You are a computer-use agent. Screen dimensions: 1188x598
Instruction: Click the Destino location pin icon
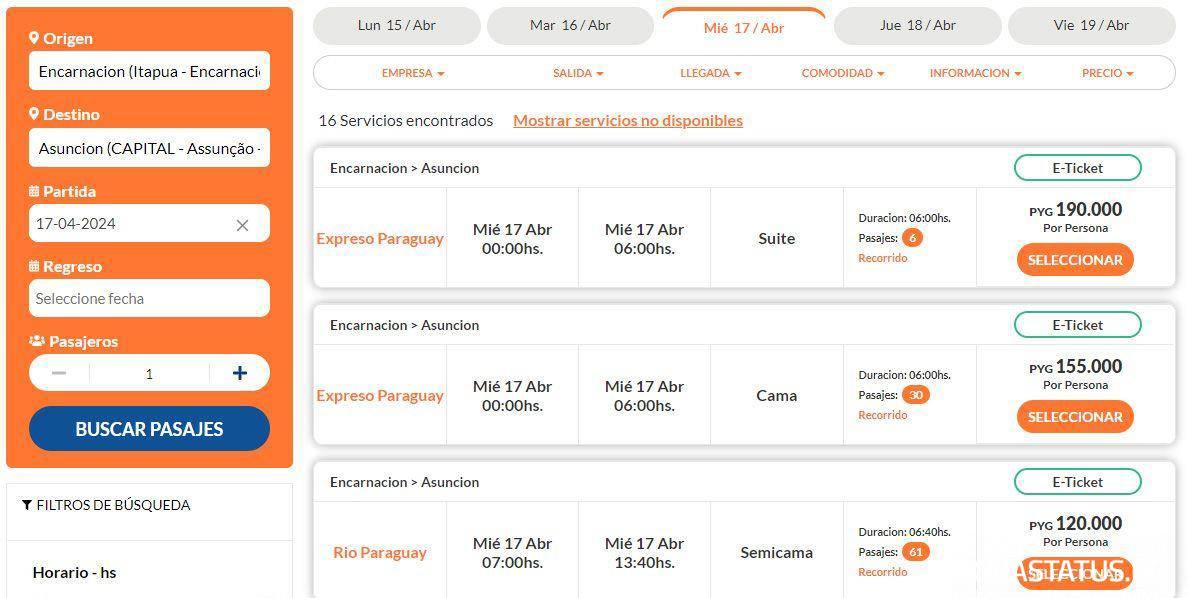33,114
